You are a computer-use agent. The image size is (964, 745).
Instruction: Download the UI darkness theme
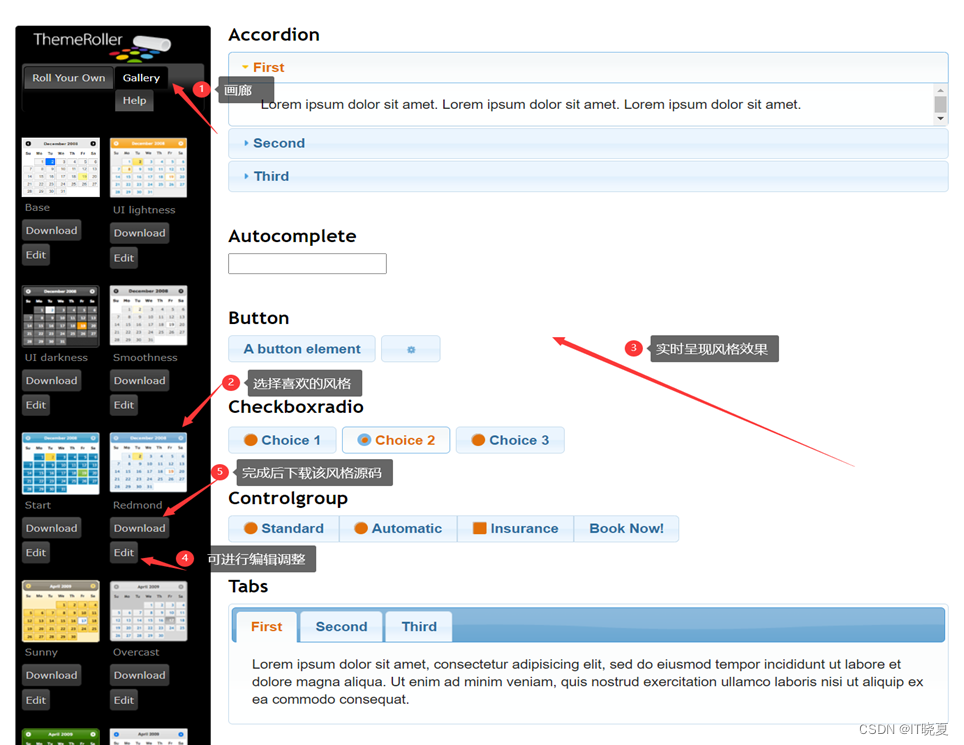pos(52,380)
